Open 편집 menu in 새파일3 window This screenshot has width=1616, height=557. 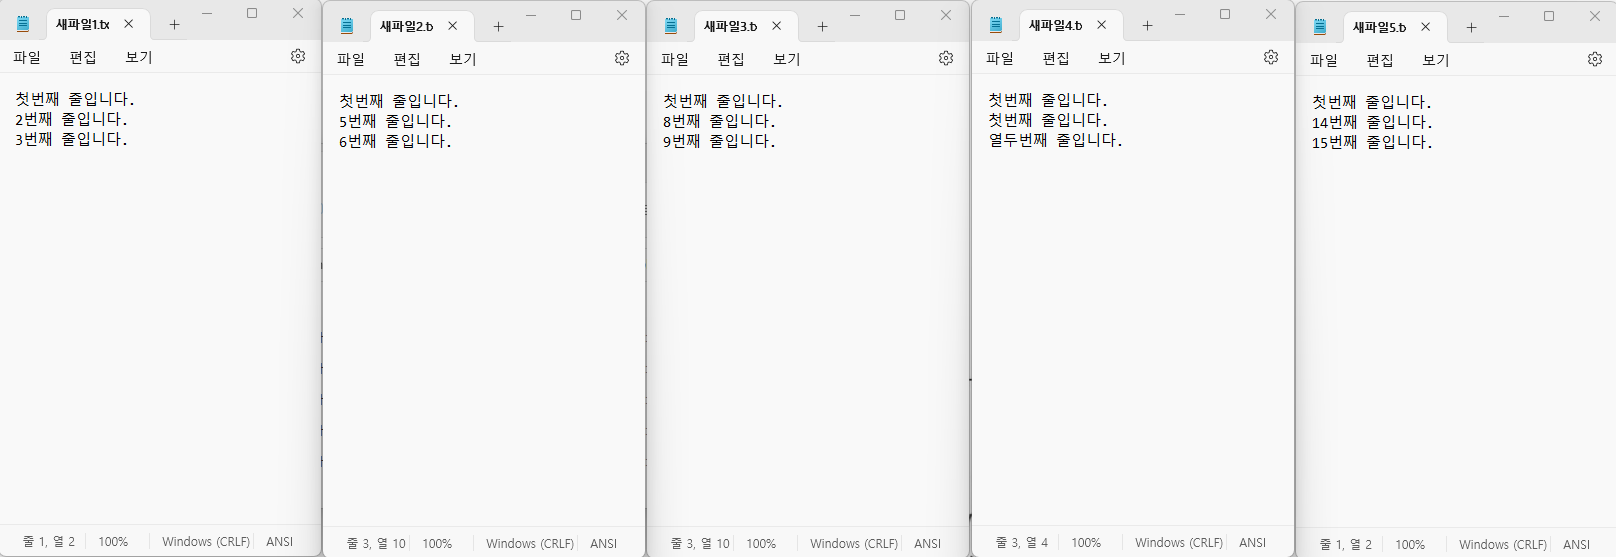coord(731,59)
